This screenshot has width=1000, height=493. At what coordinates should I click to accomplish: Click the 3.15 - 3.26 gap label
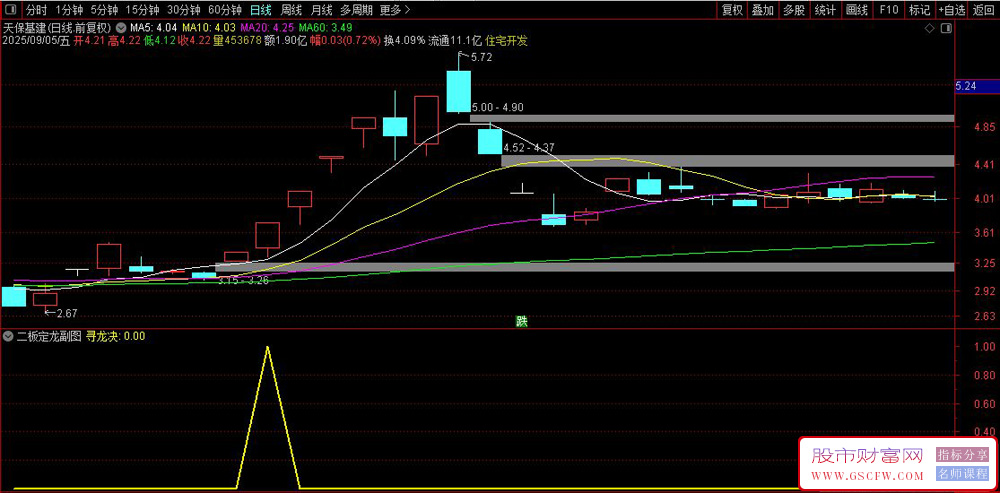click(x=242, y=280)
